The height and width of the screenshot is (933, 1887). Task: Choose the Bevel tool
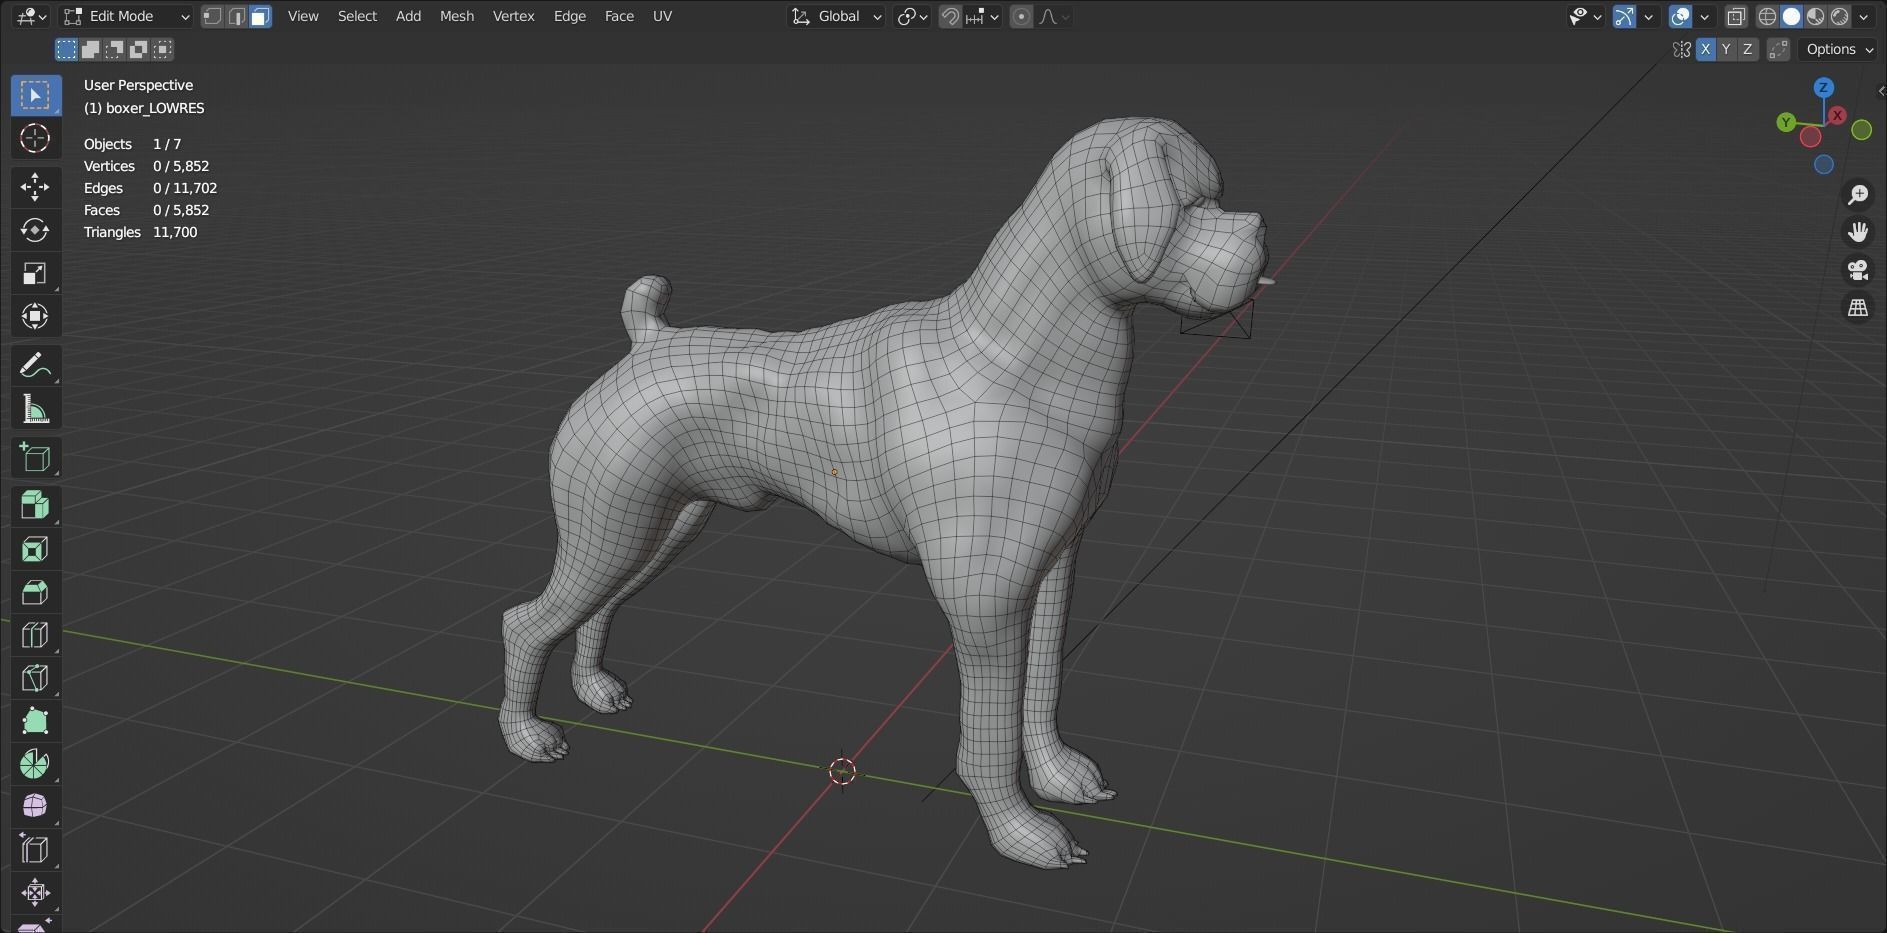tap(35, 592)
